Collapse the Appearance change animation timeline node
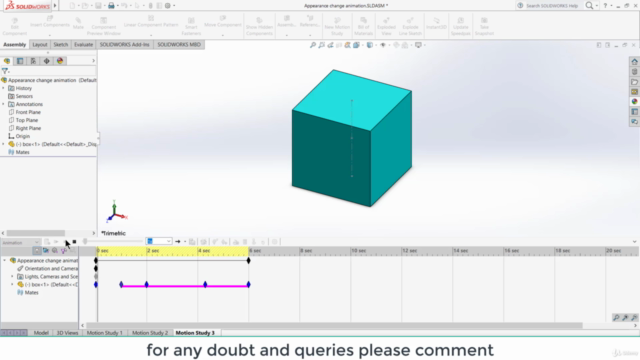This screenshot has height=360, width=640. coord(4,260)
